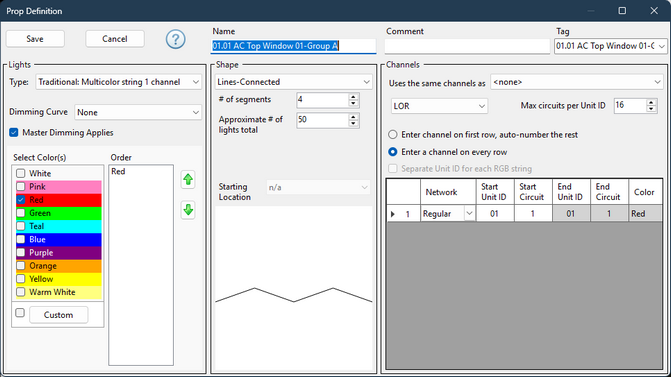Click the Network column header
Screen dimensions: 671x377
(448, 192)
